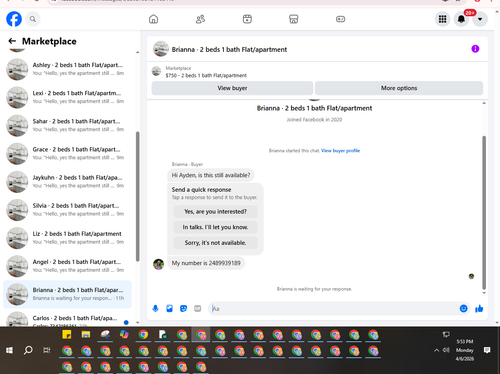
Task: Open Liz's apartment conversation
Action: 67,238
